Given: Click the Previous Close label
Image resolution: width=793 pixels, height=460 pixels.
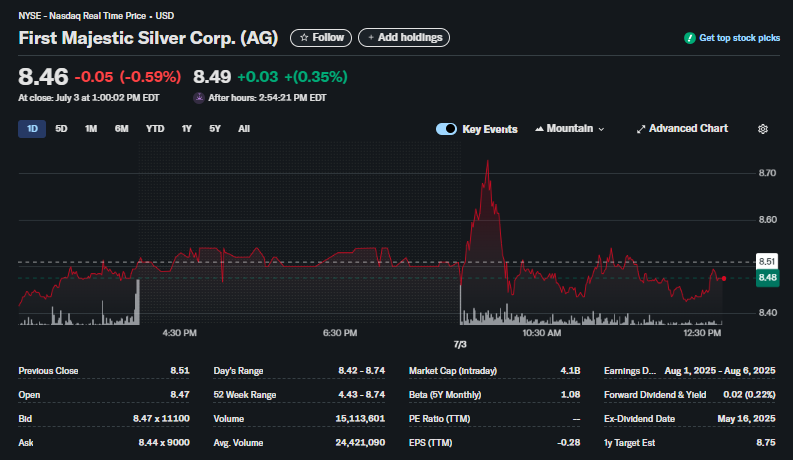Looking at the screenshot, I should 48,371.
